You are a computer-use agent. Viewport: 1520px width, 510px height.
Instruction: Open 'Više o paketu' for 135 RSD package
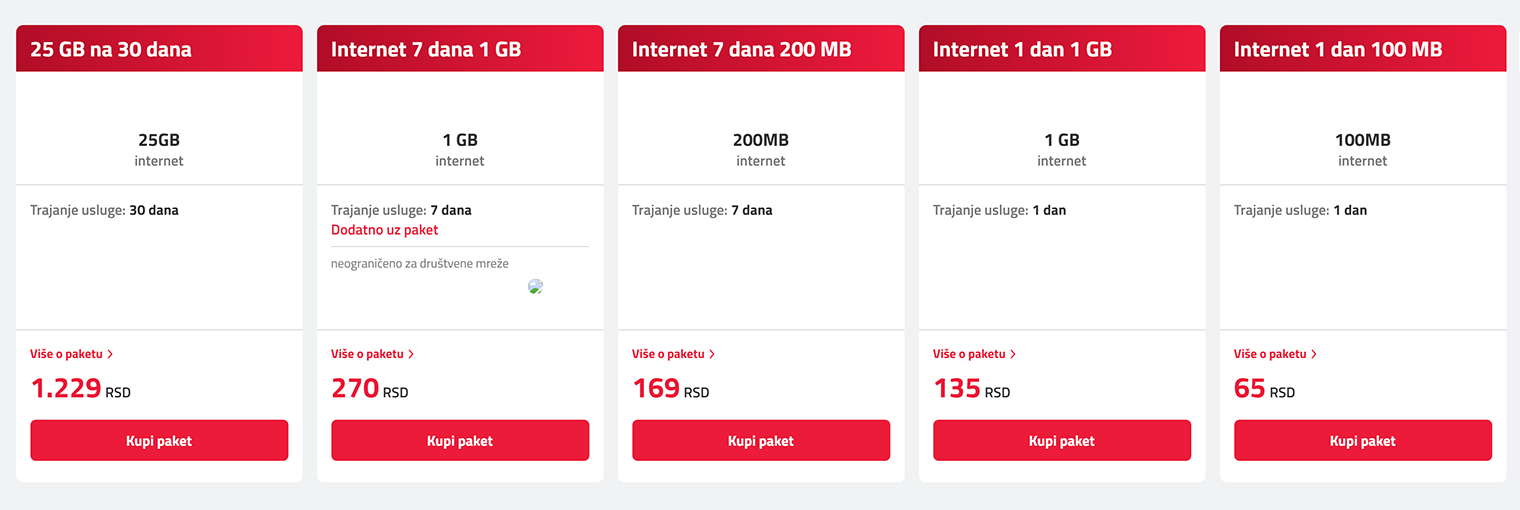pyautogui.click(x=974, y=354)
